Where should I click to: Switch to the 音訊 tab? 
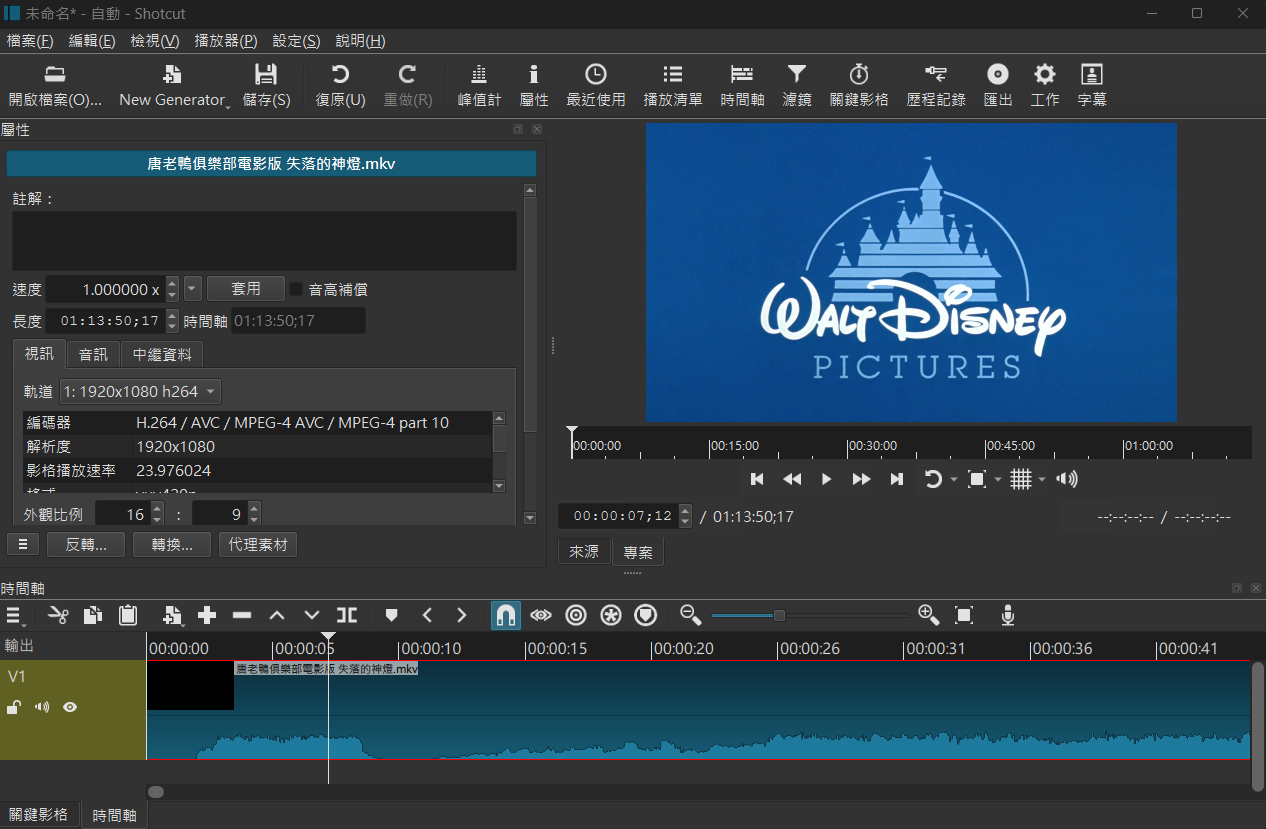tap(93, 354)
